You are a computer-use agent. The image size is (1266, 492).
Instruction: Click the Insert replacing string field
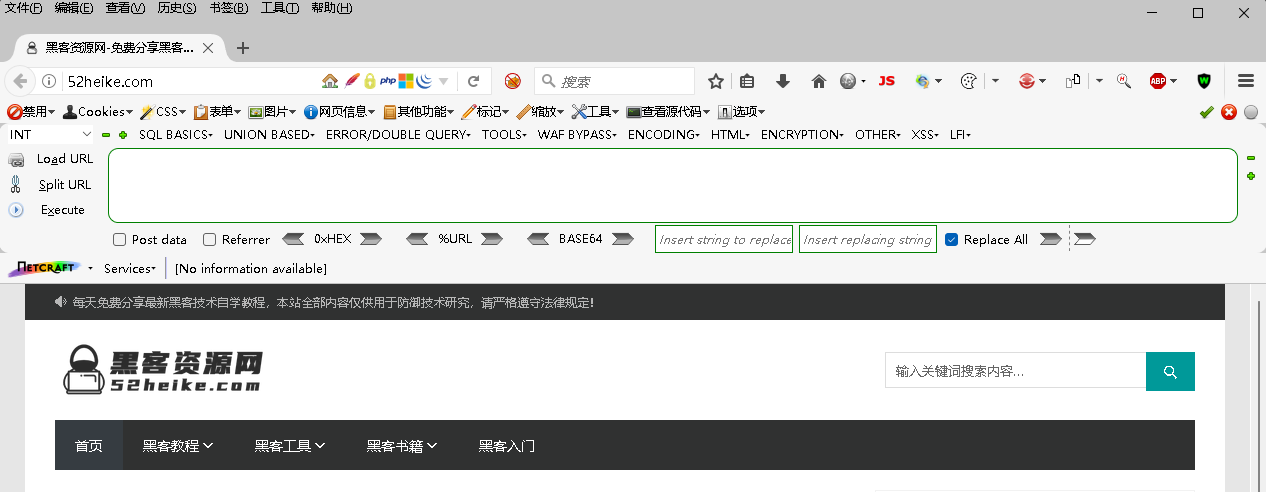click(868, 239)
